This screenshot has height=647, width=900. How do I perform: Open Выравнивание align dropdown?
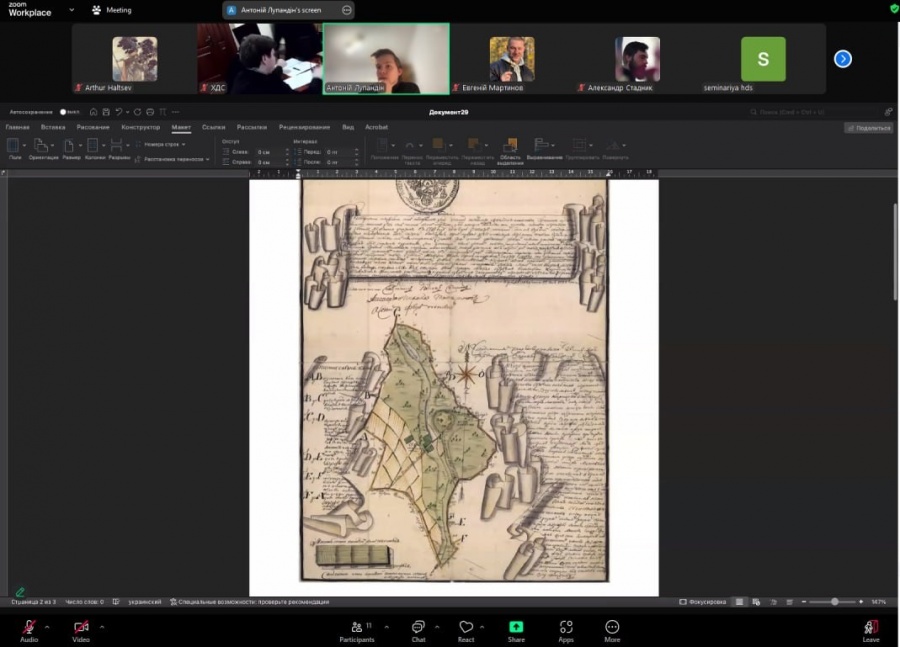click(544, 149)
